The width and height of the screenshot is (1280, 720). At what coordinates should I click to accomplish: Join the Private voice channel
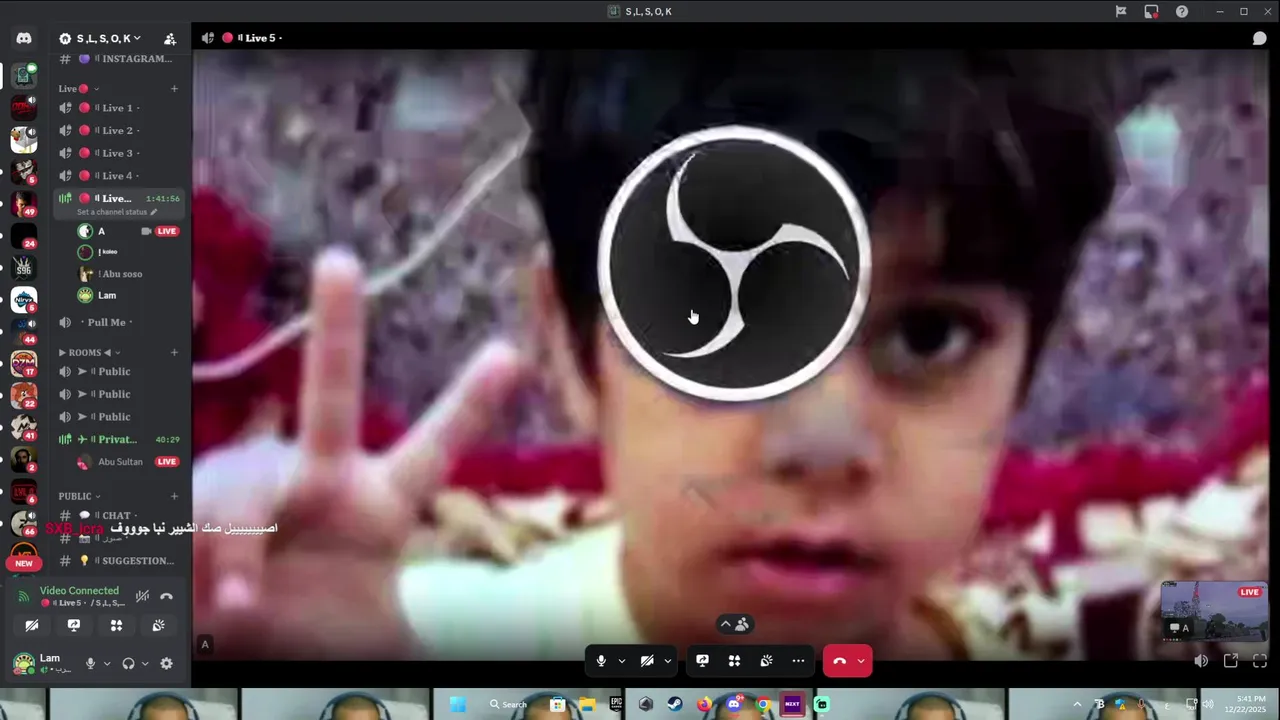click(x=120, y=439)
